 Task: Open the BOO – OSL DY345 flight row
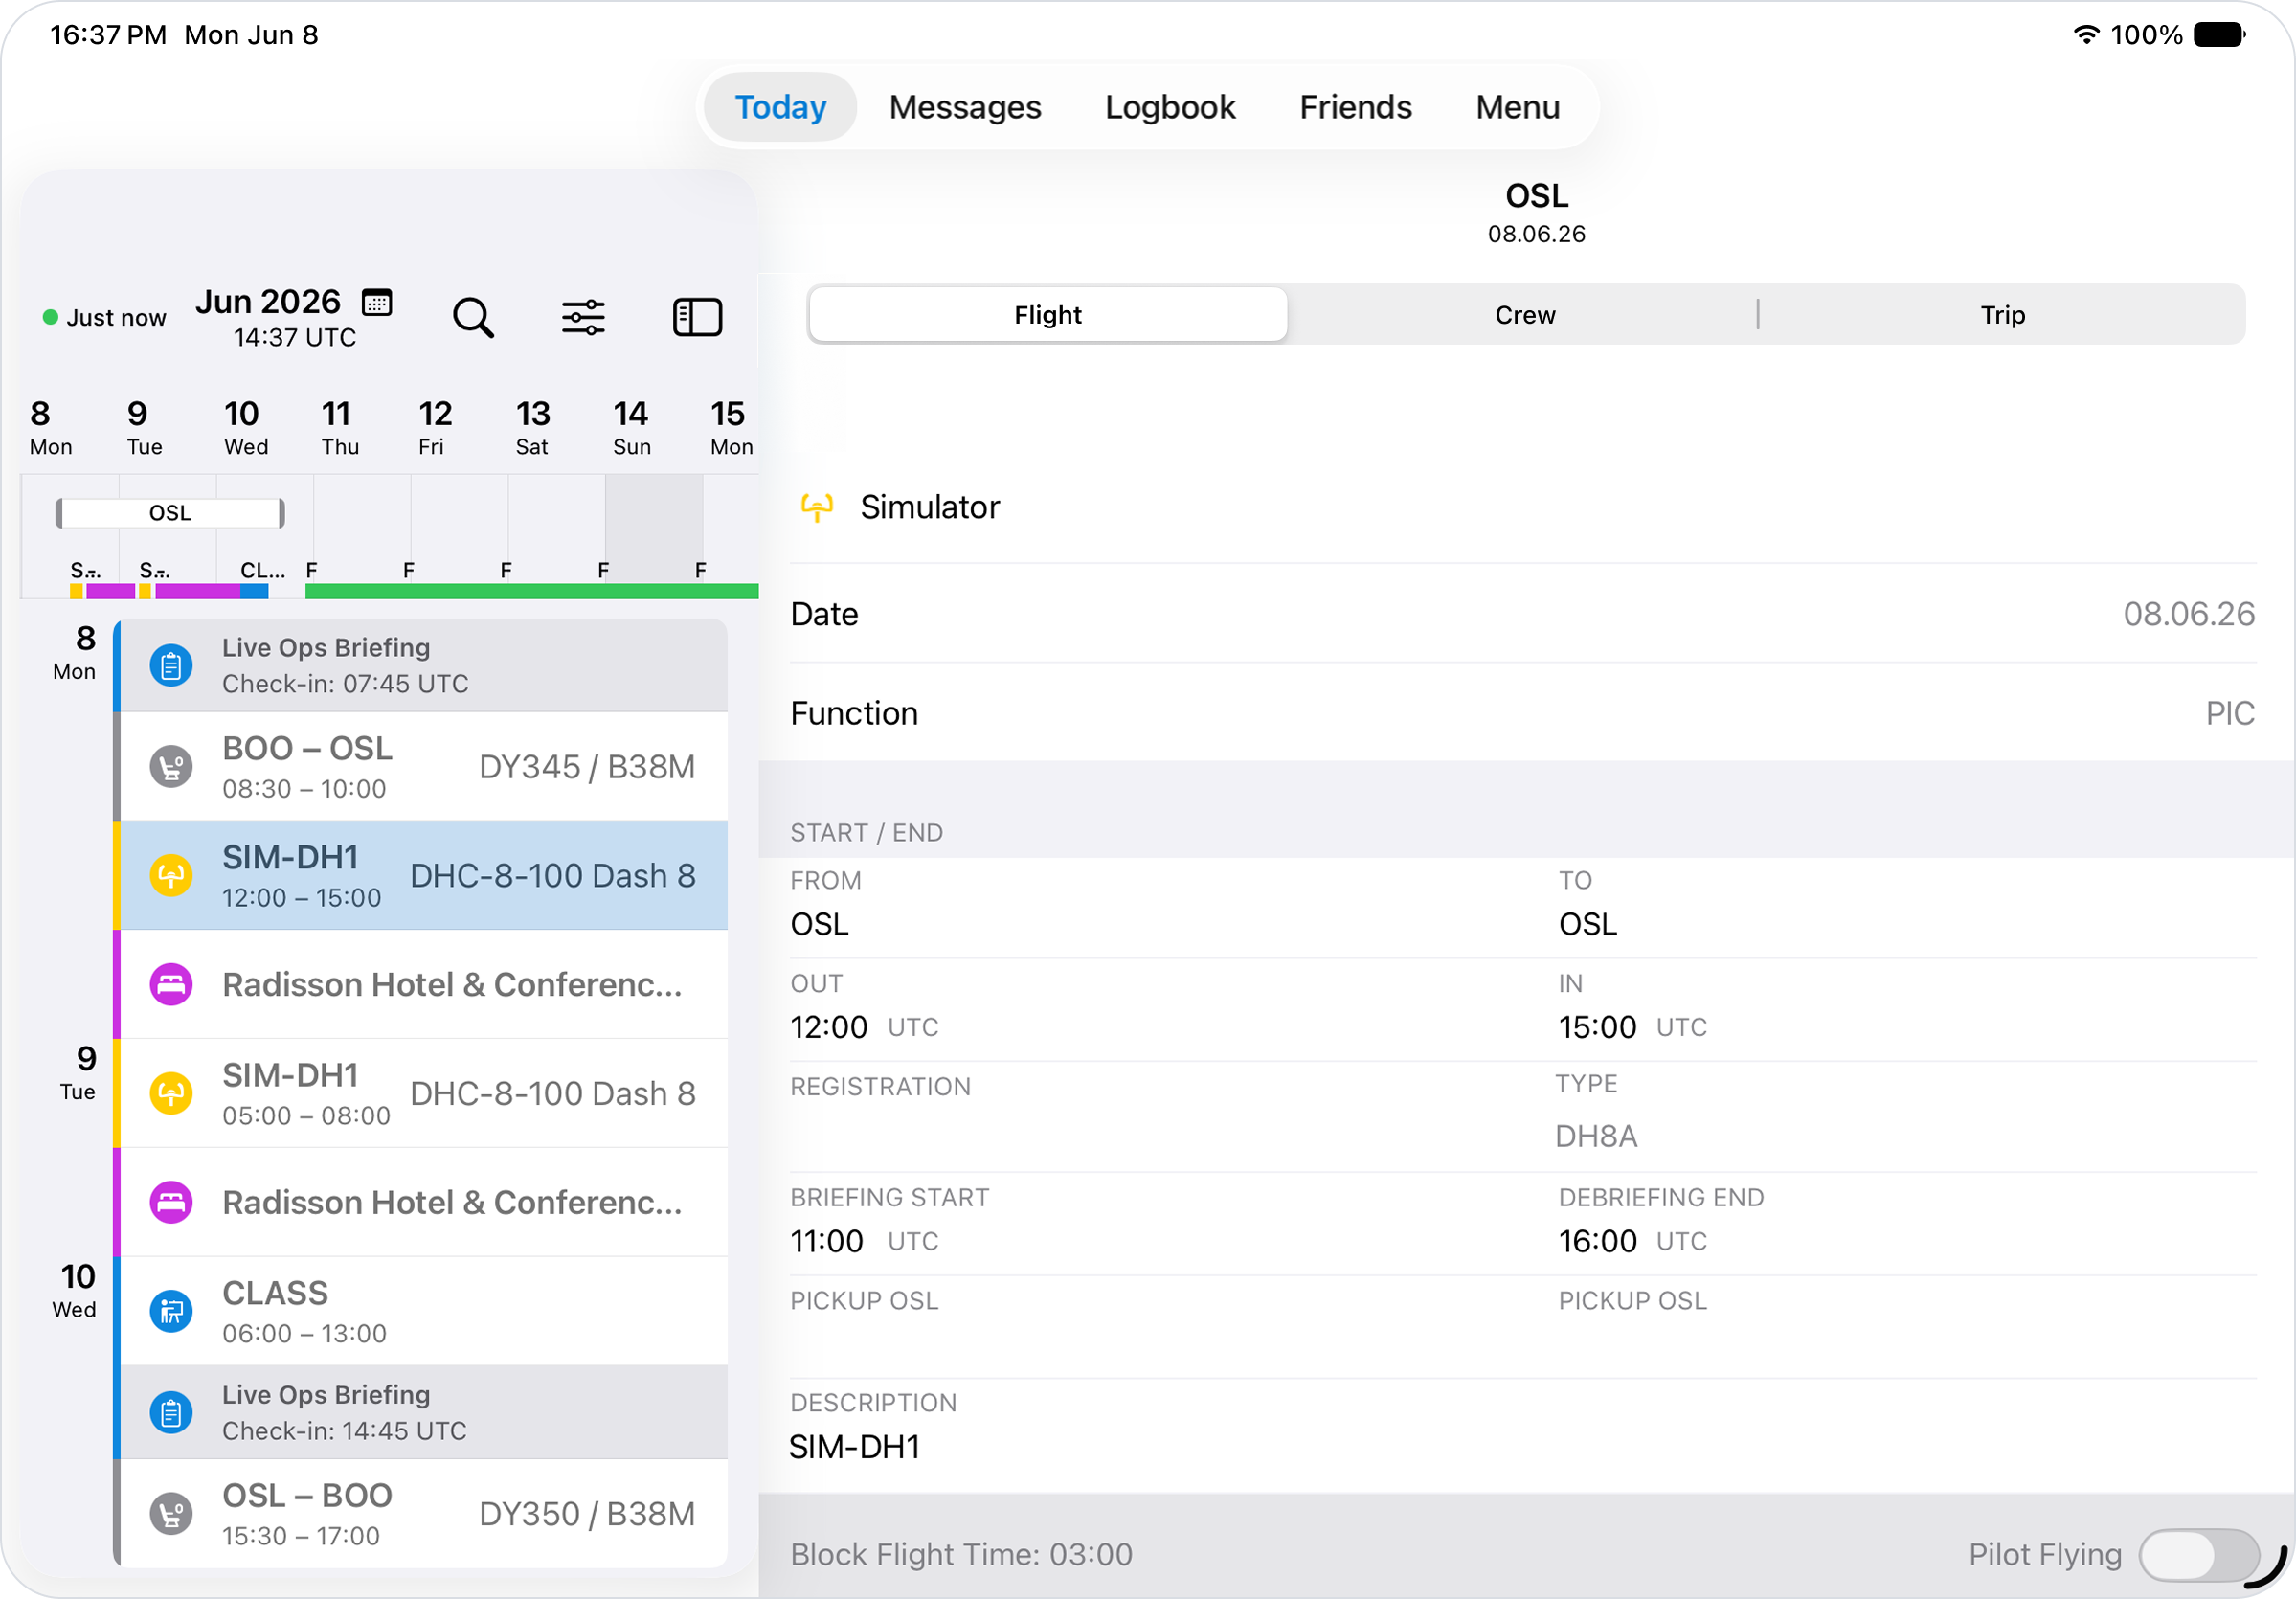[x=424, y=767]
